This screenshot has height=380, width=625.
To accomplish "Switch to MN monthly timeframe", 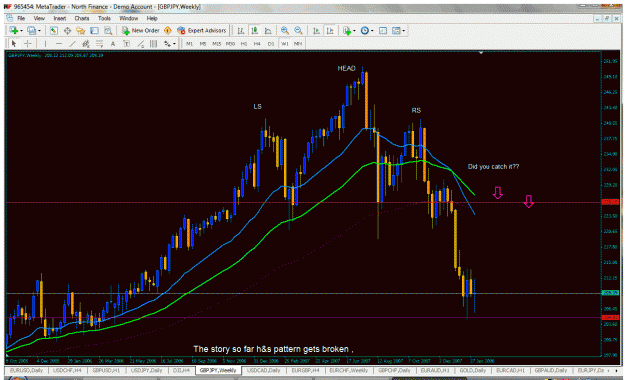I will pyautogui.click(x=298, y=43).
